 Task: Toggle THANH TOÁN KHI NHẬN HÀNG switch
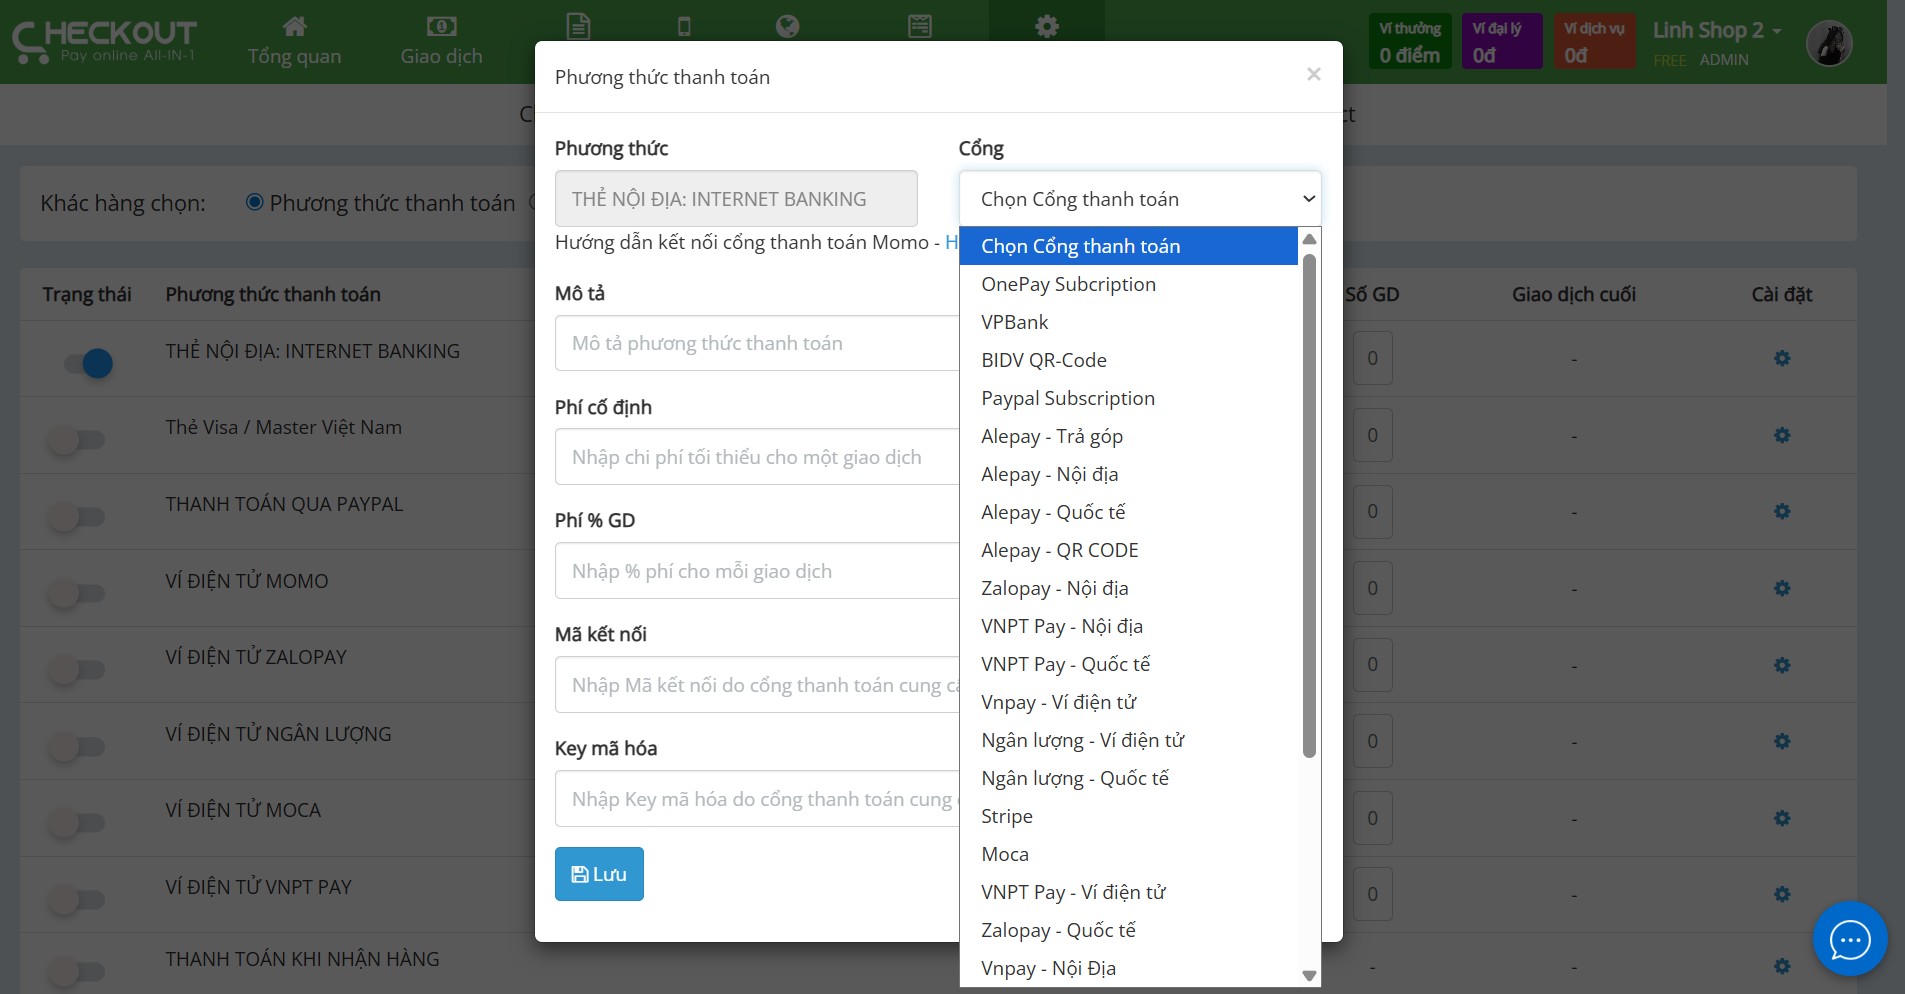click(x=78, y=971)
